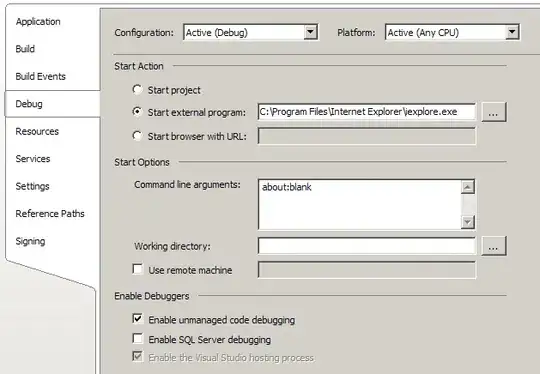Click the Platform label

(x=356, y=33)
